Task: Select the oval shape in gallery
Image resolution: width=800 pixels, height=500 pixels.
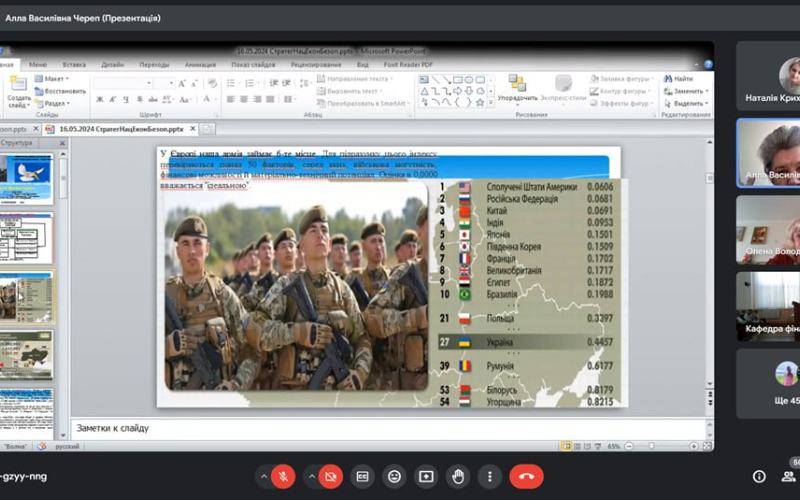Action: click(468, 80)
